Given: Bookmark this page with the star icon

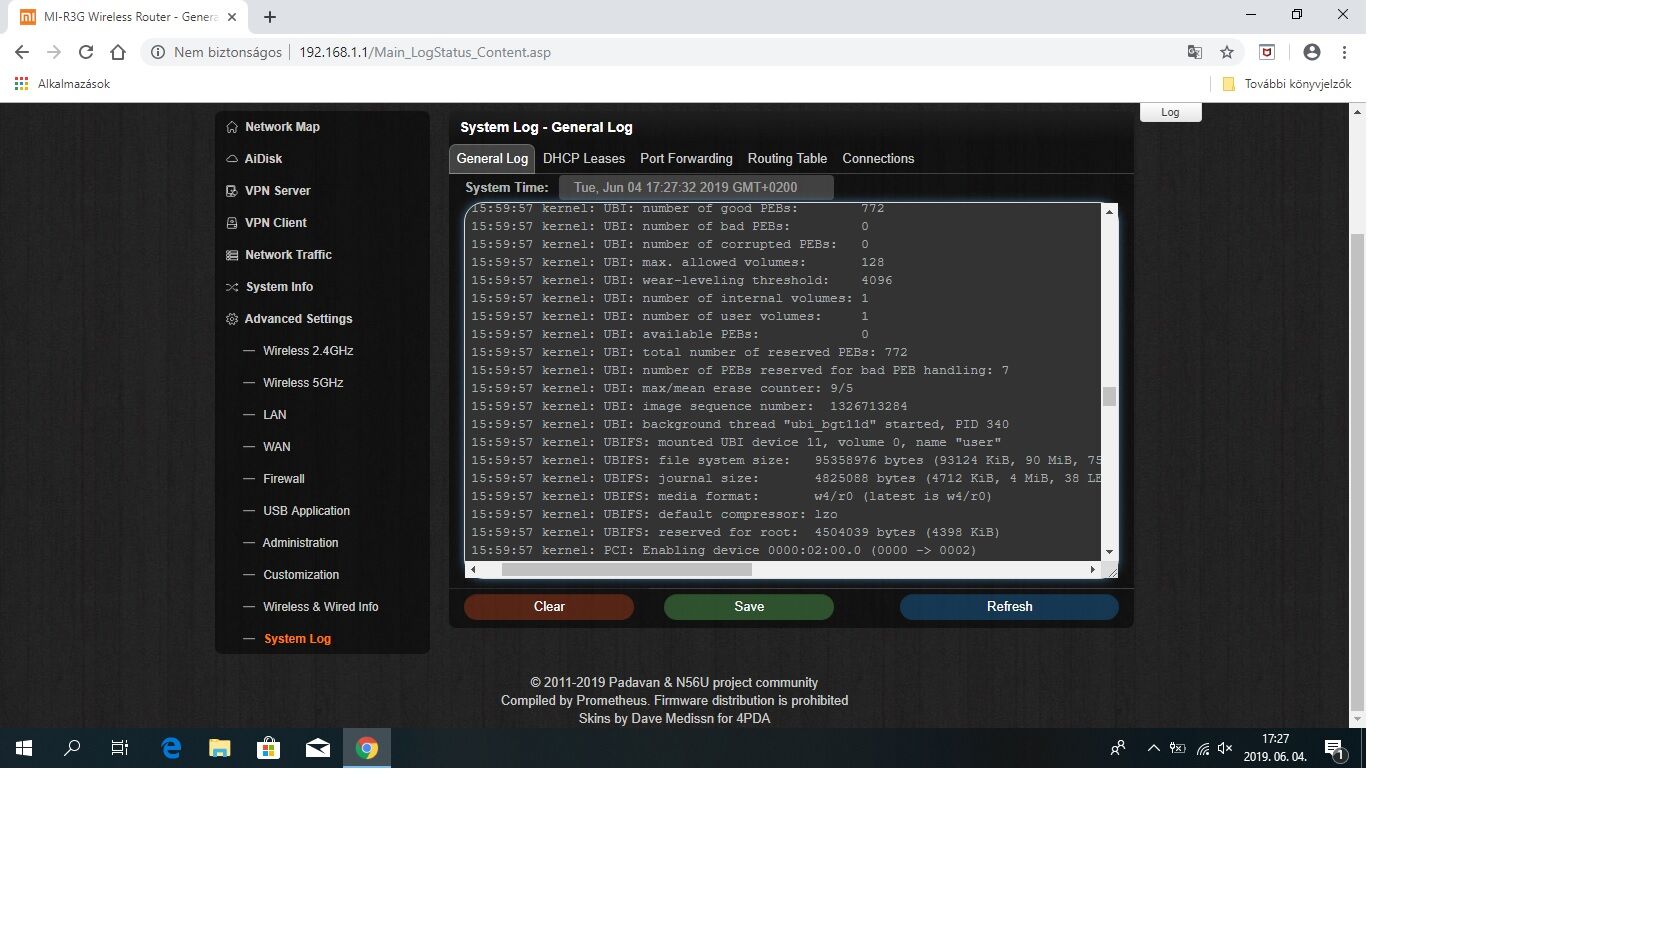Looking at the screenshot, I should tap(1227, 52).
